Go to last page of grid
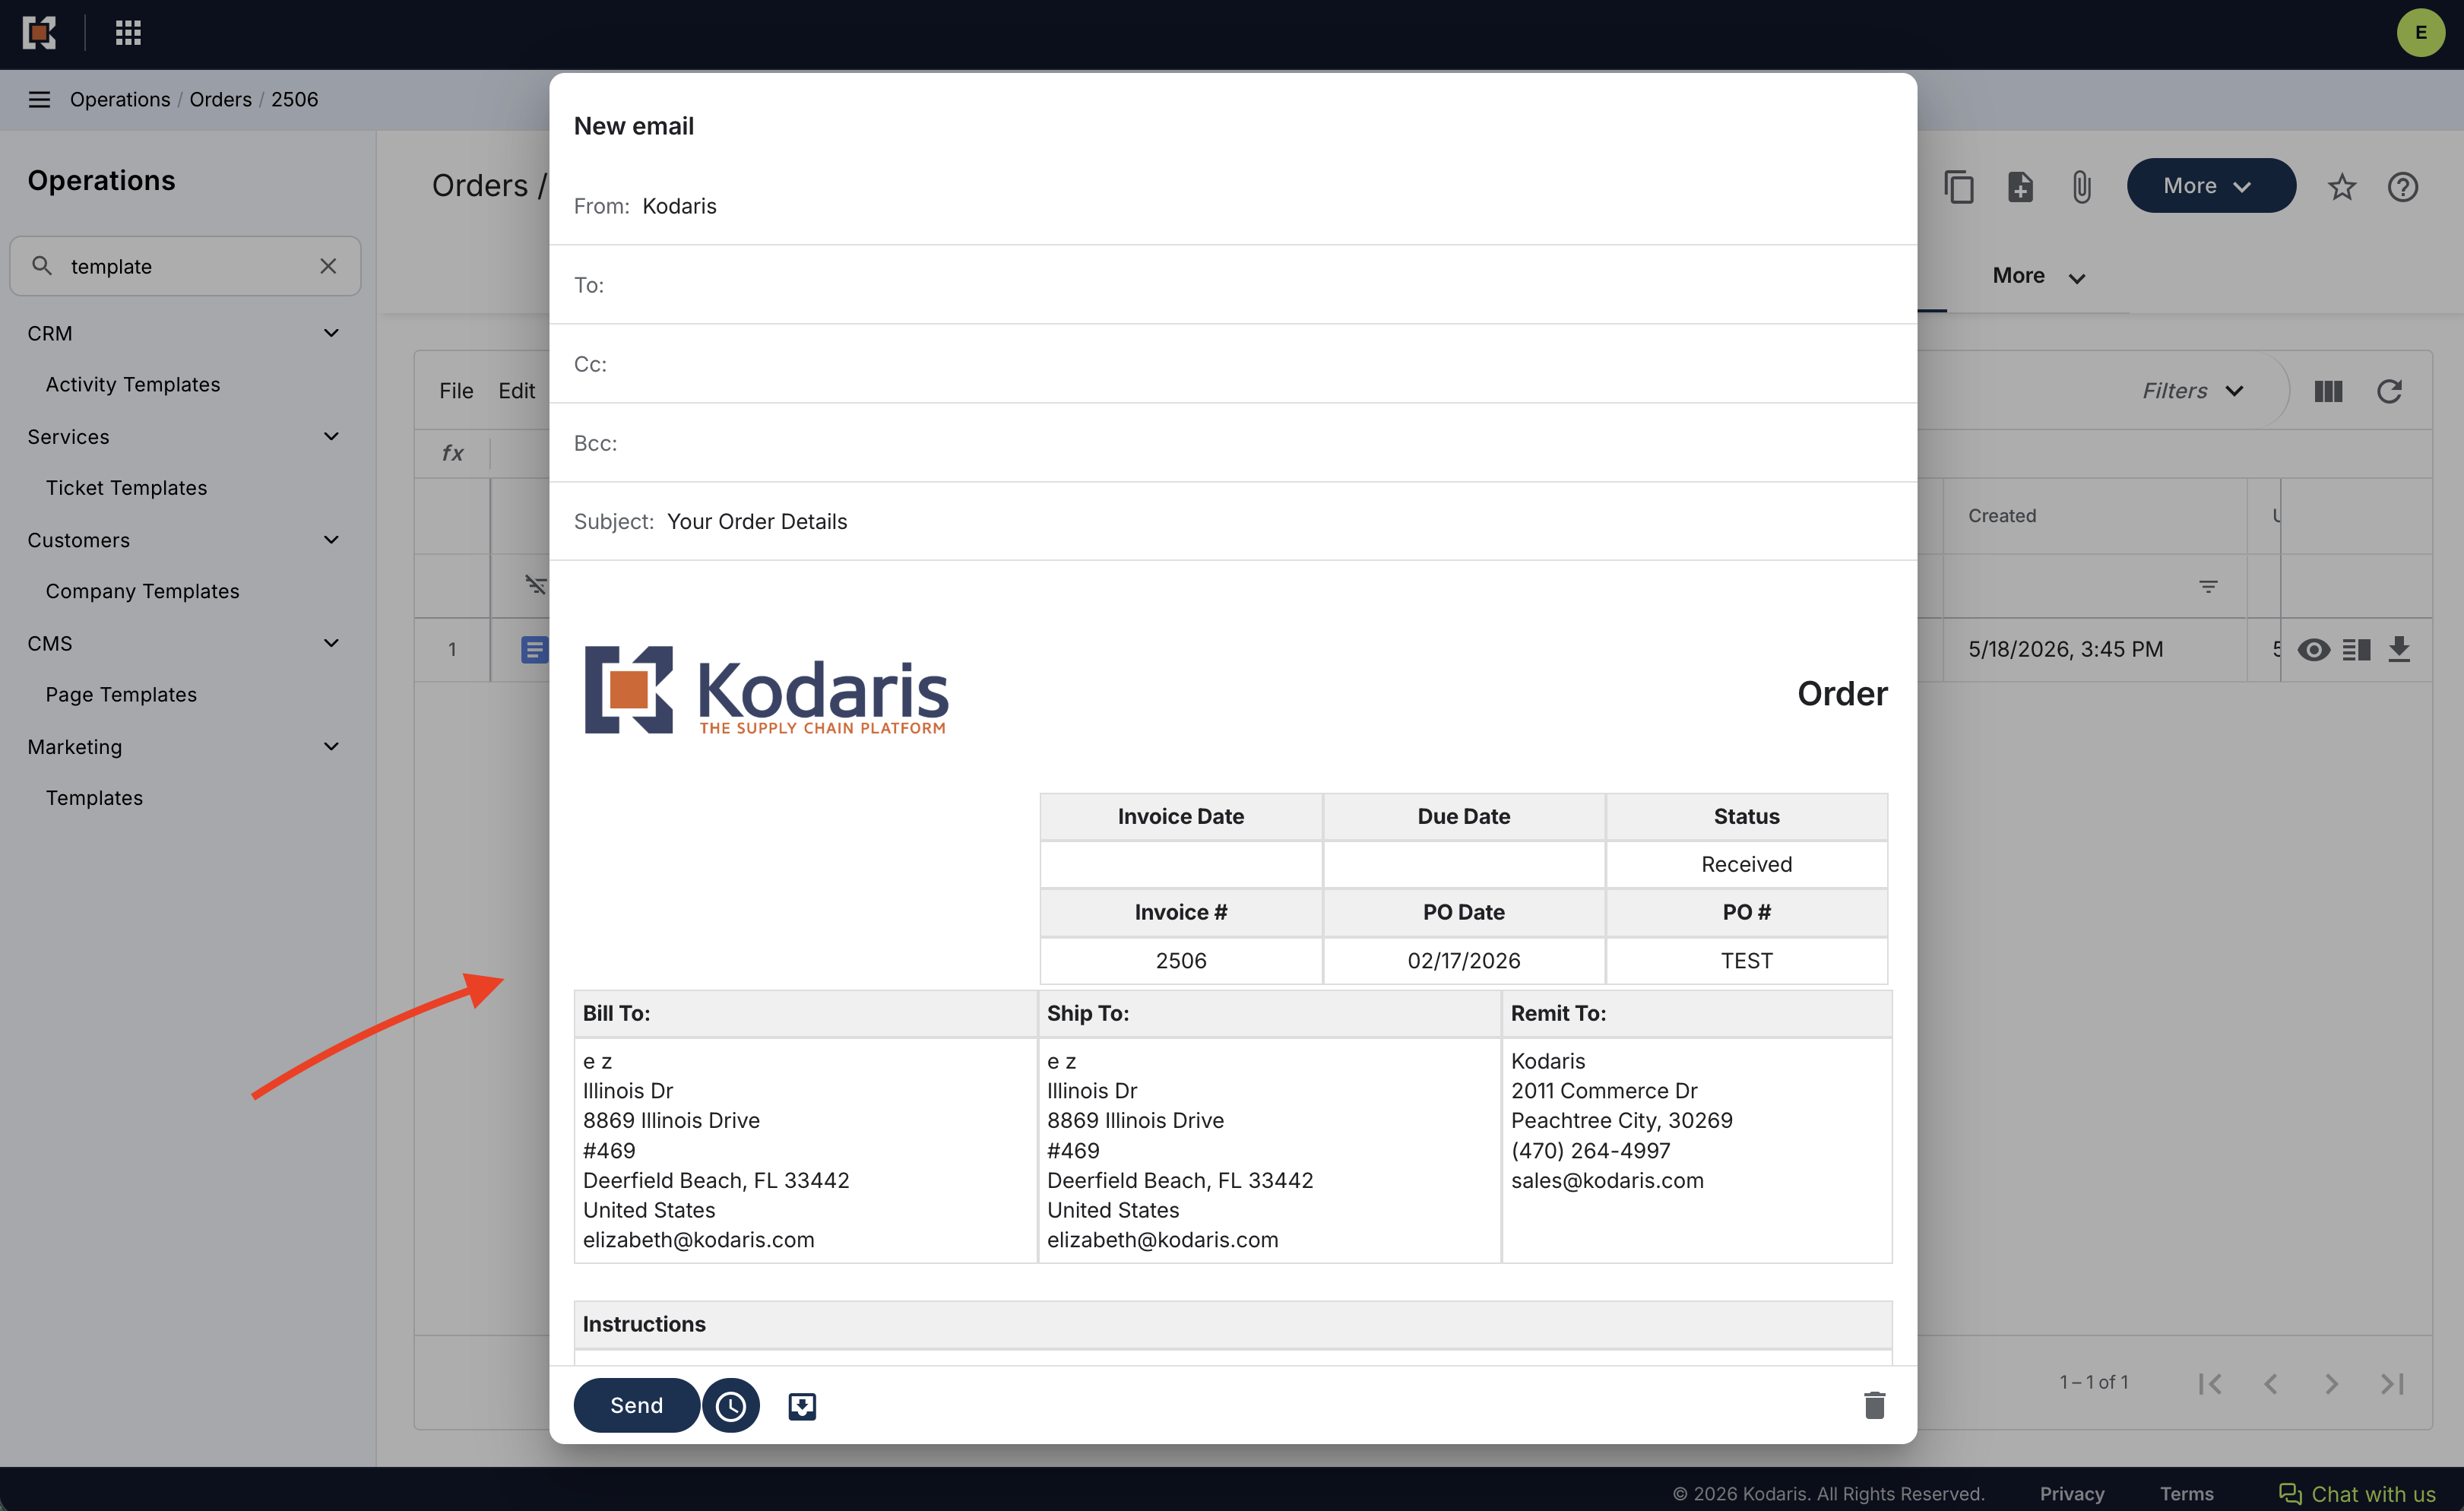 (x=2392, y=1383)
